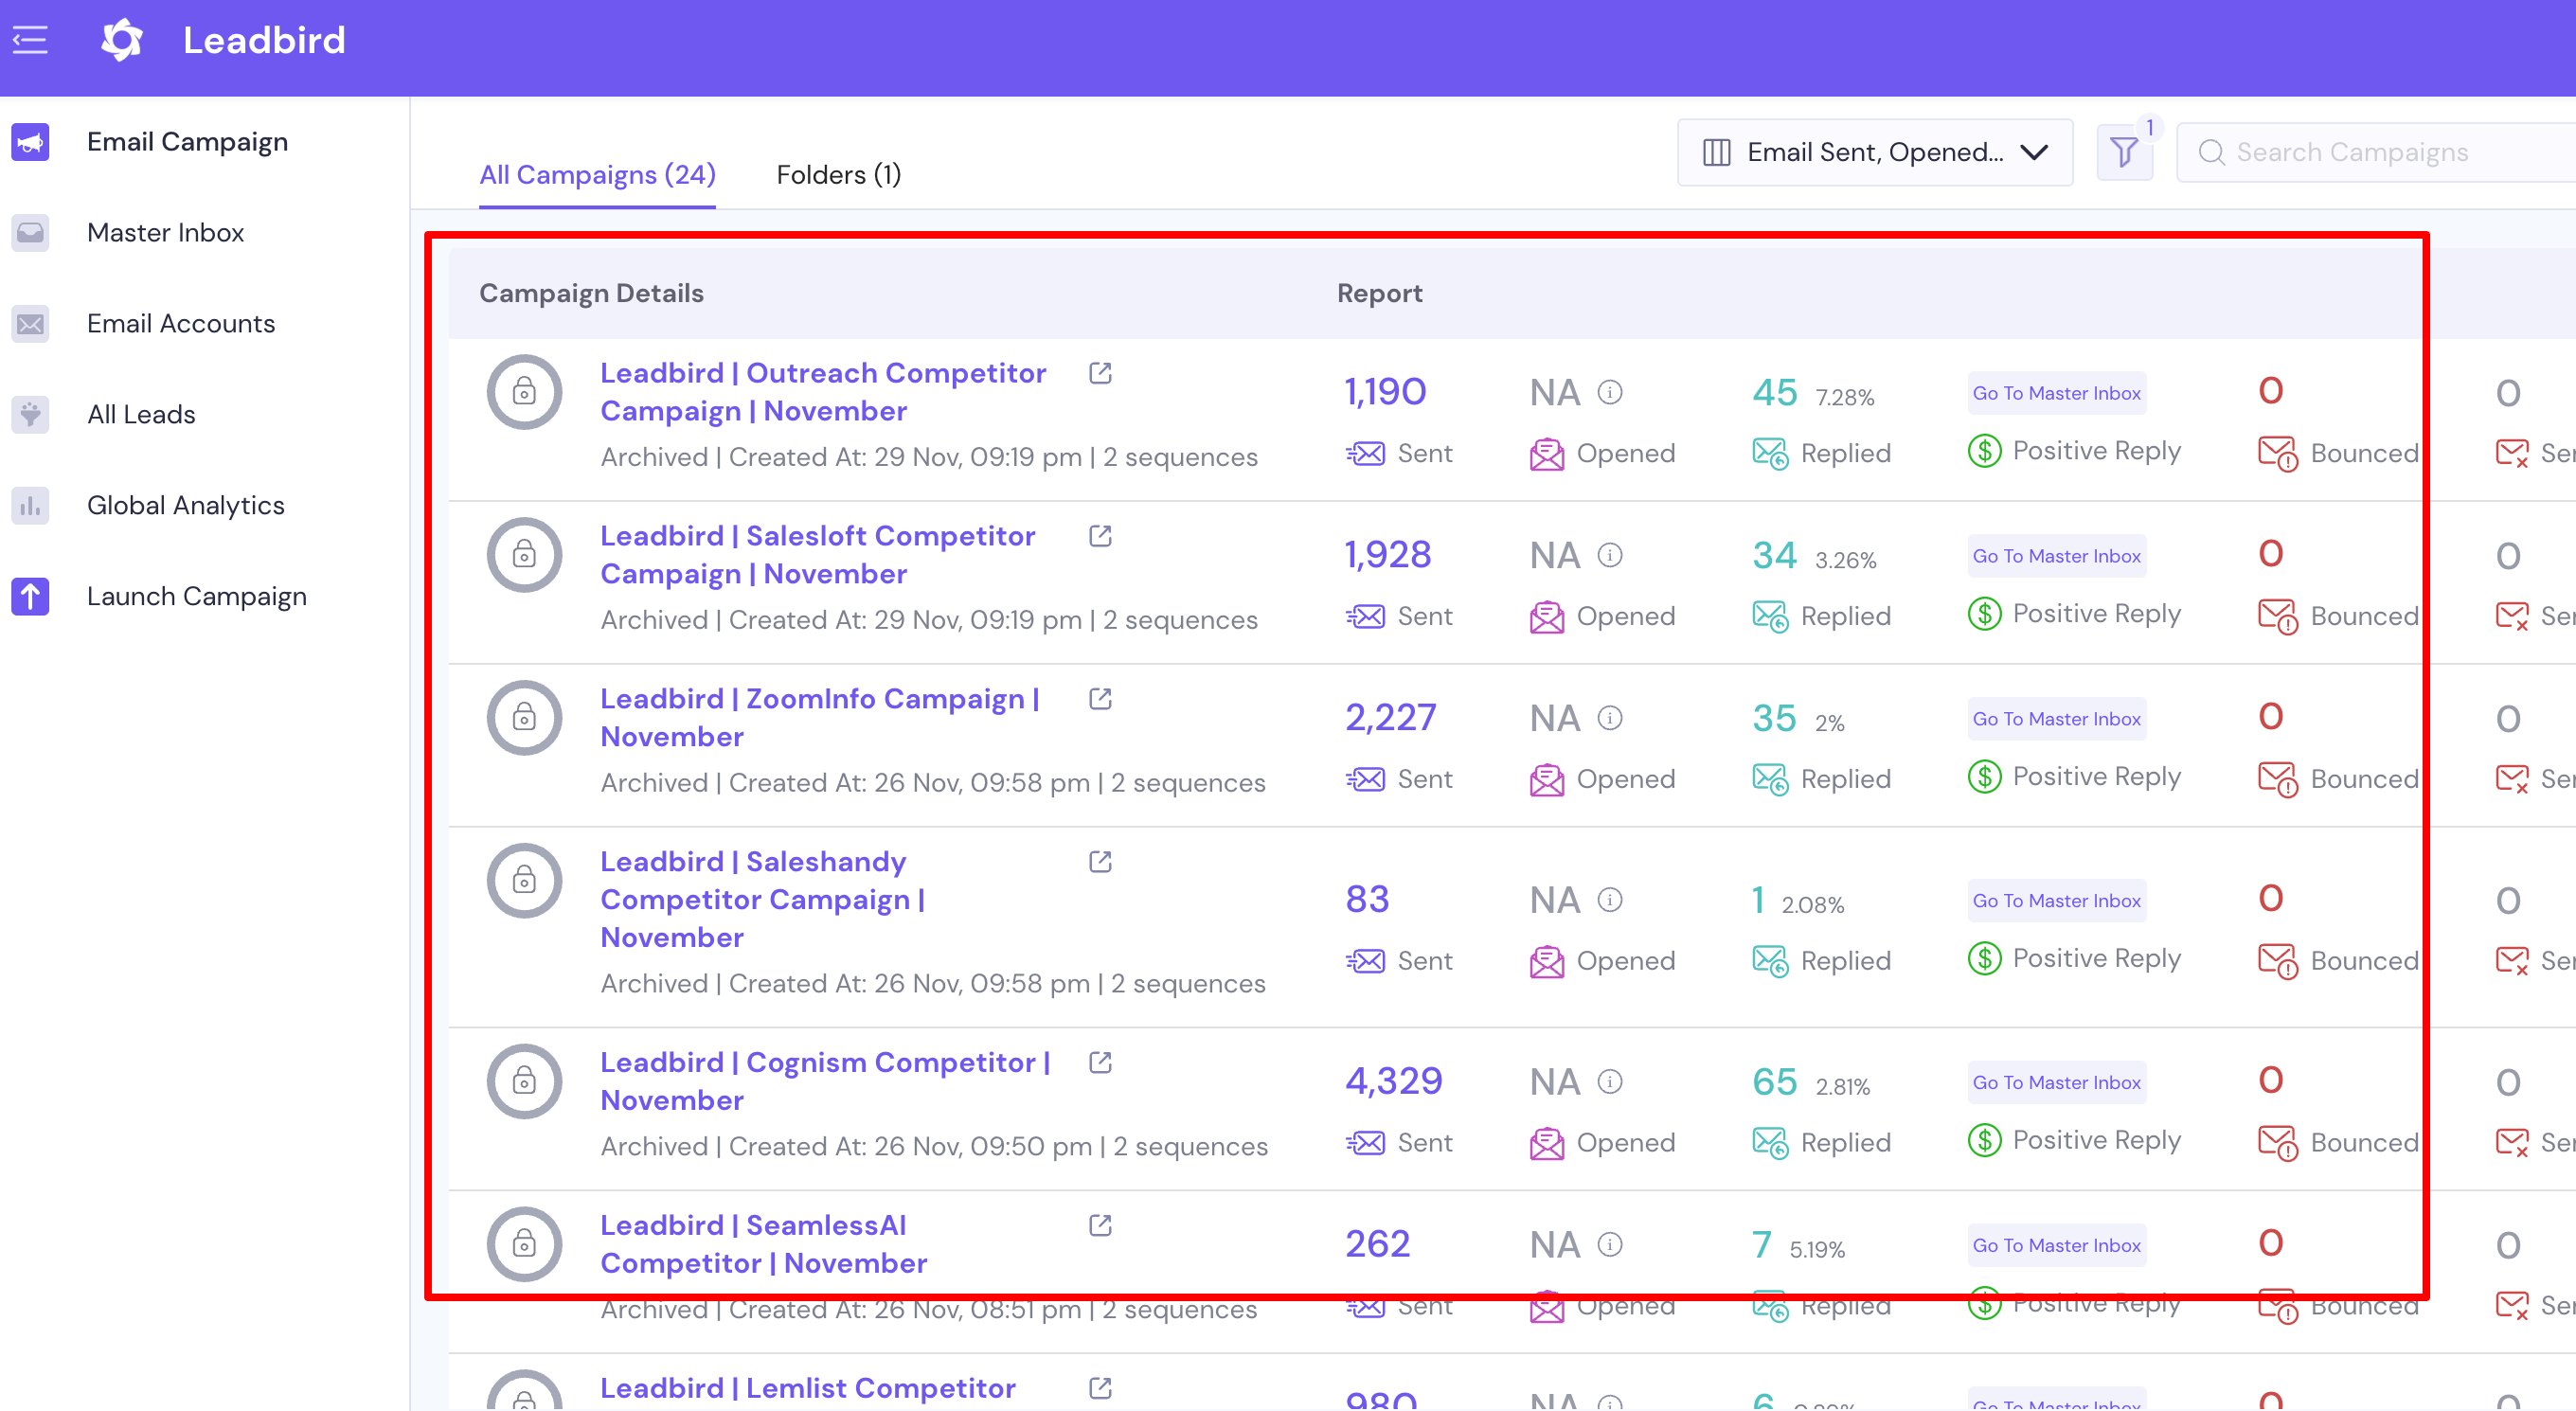Image resolution: width=2576 pixels, height=1411 pixels.
Task: Open the campaign filter funnel icon
Action: tap(2123, 153)
